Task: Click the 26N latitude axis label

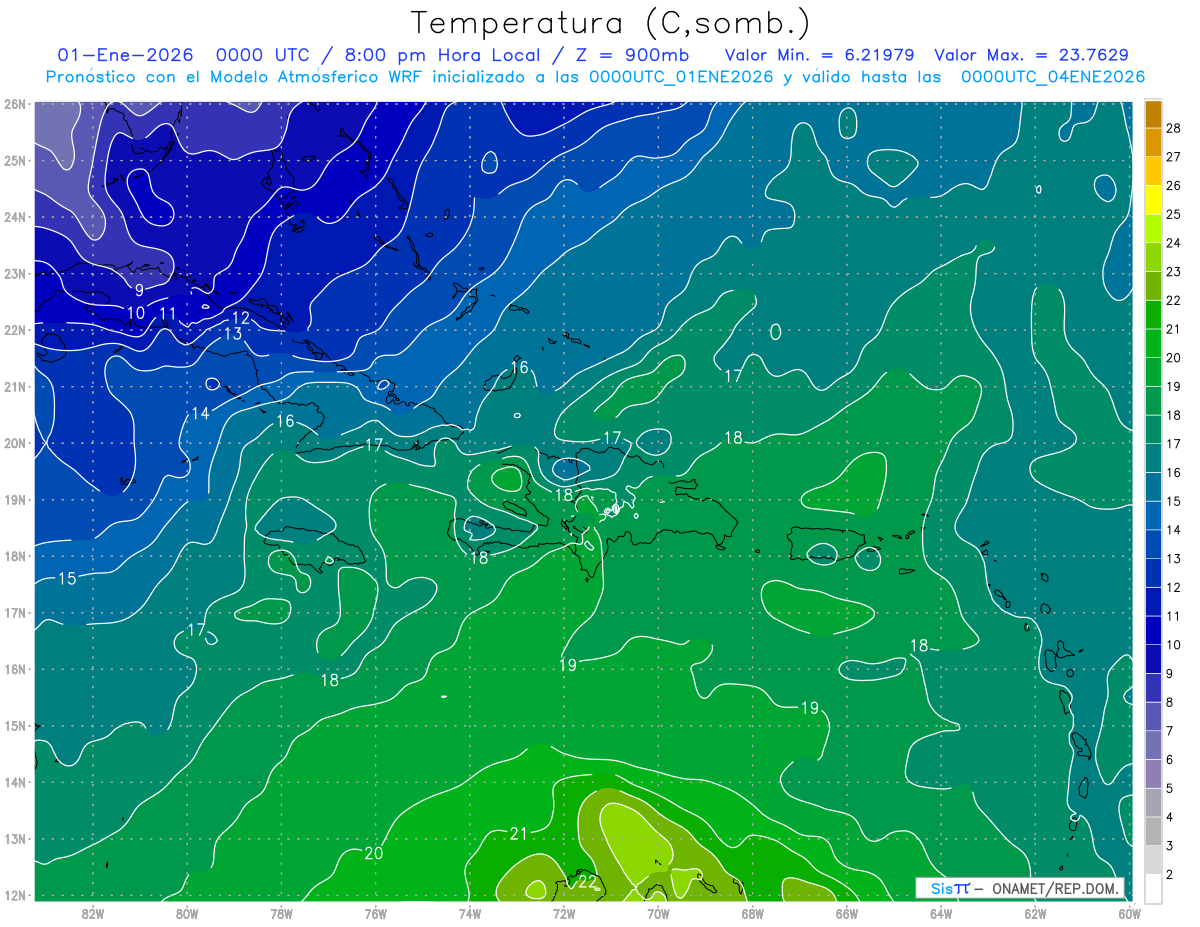Action: 14,104
